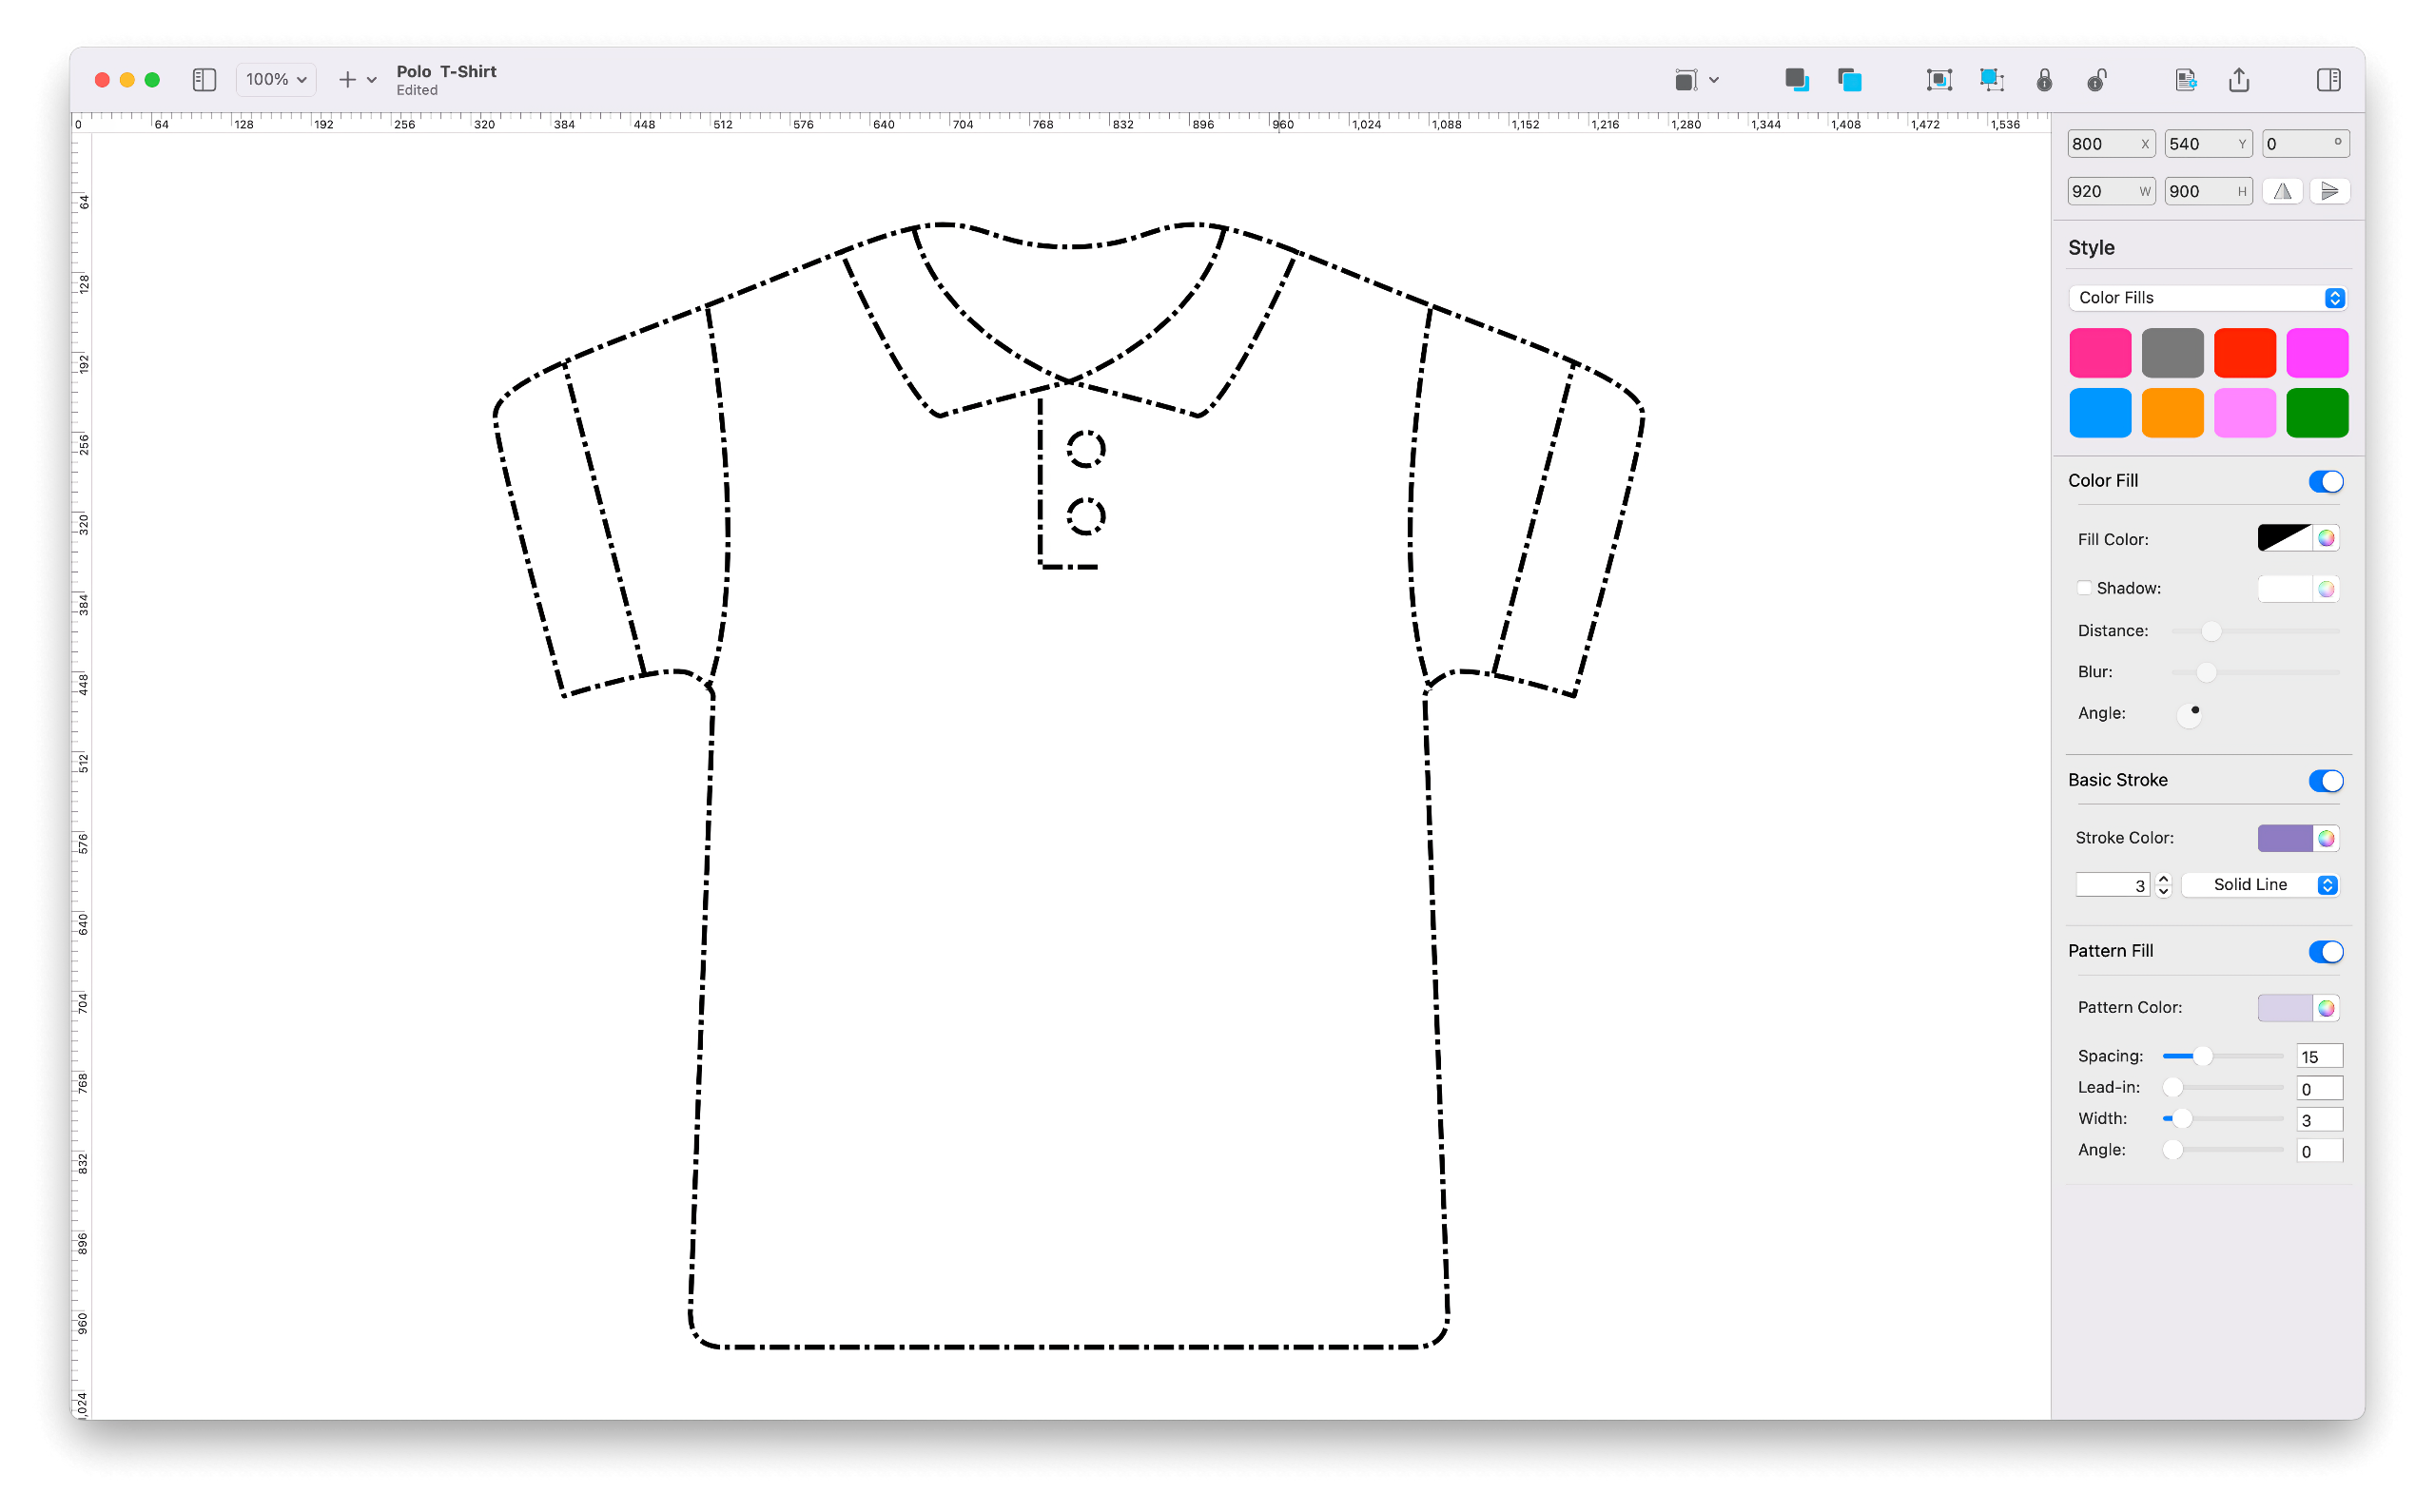The width and height of the screenshot is (2435, 1512).
Task: Click the plus insert shape button
Action: click(347, 80)
